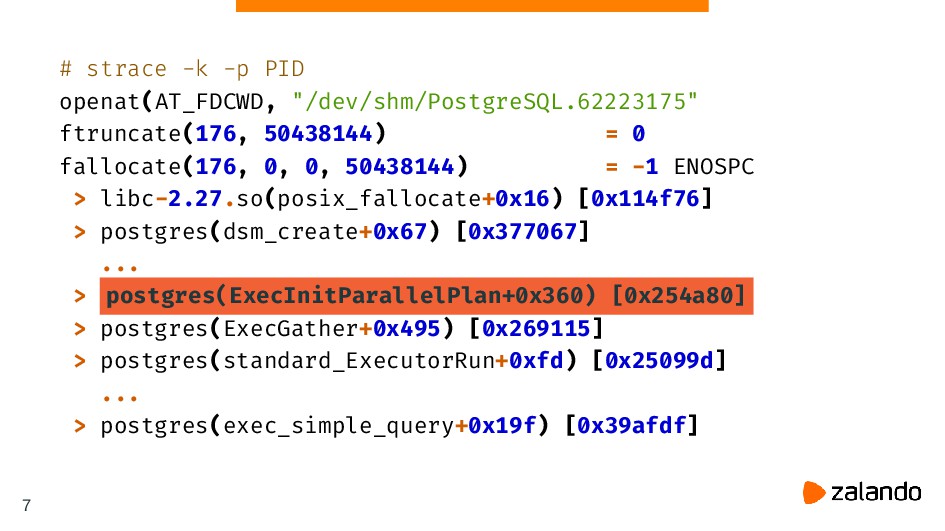The height and width of the screenshot is (531, 945).
Task: Click the '= 0' return value of ftruncate
Action: [626, 134]
